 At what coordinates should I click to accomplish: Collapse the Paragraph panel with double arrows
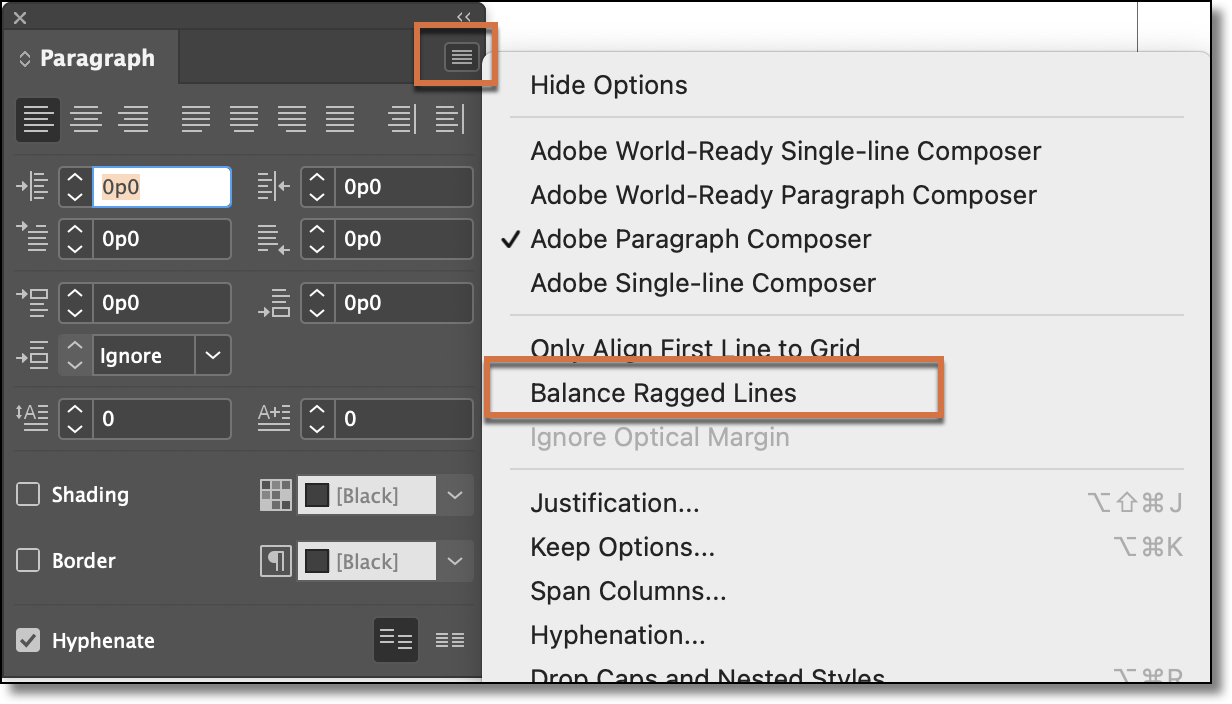tap(462, 16)
